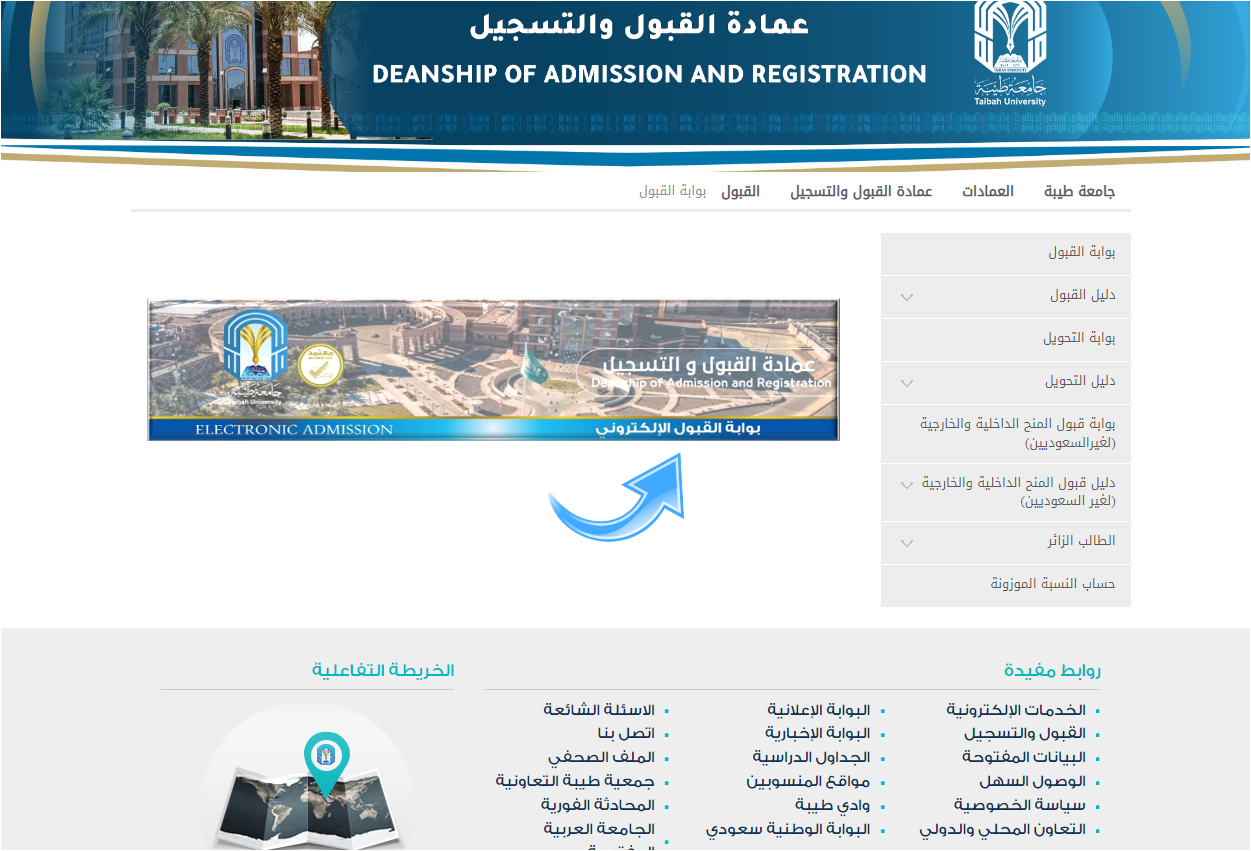Open بوابة قبول المنح الداخلية والخارجية sidebar item

(x=1006, y=433)
